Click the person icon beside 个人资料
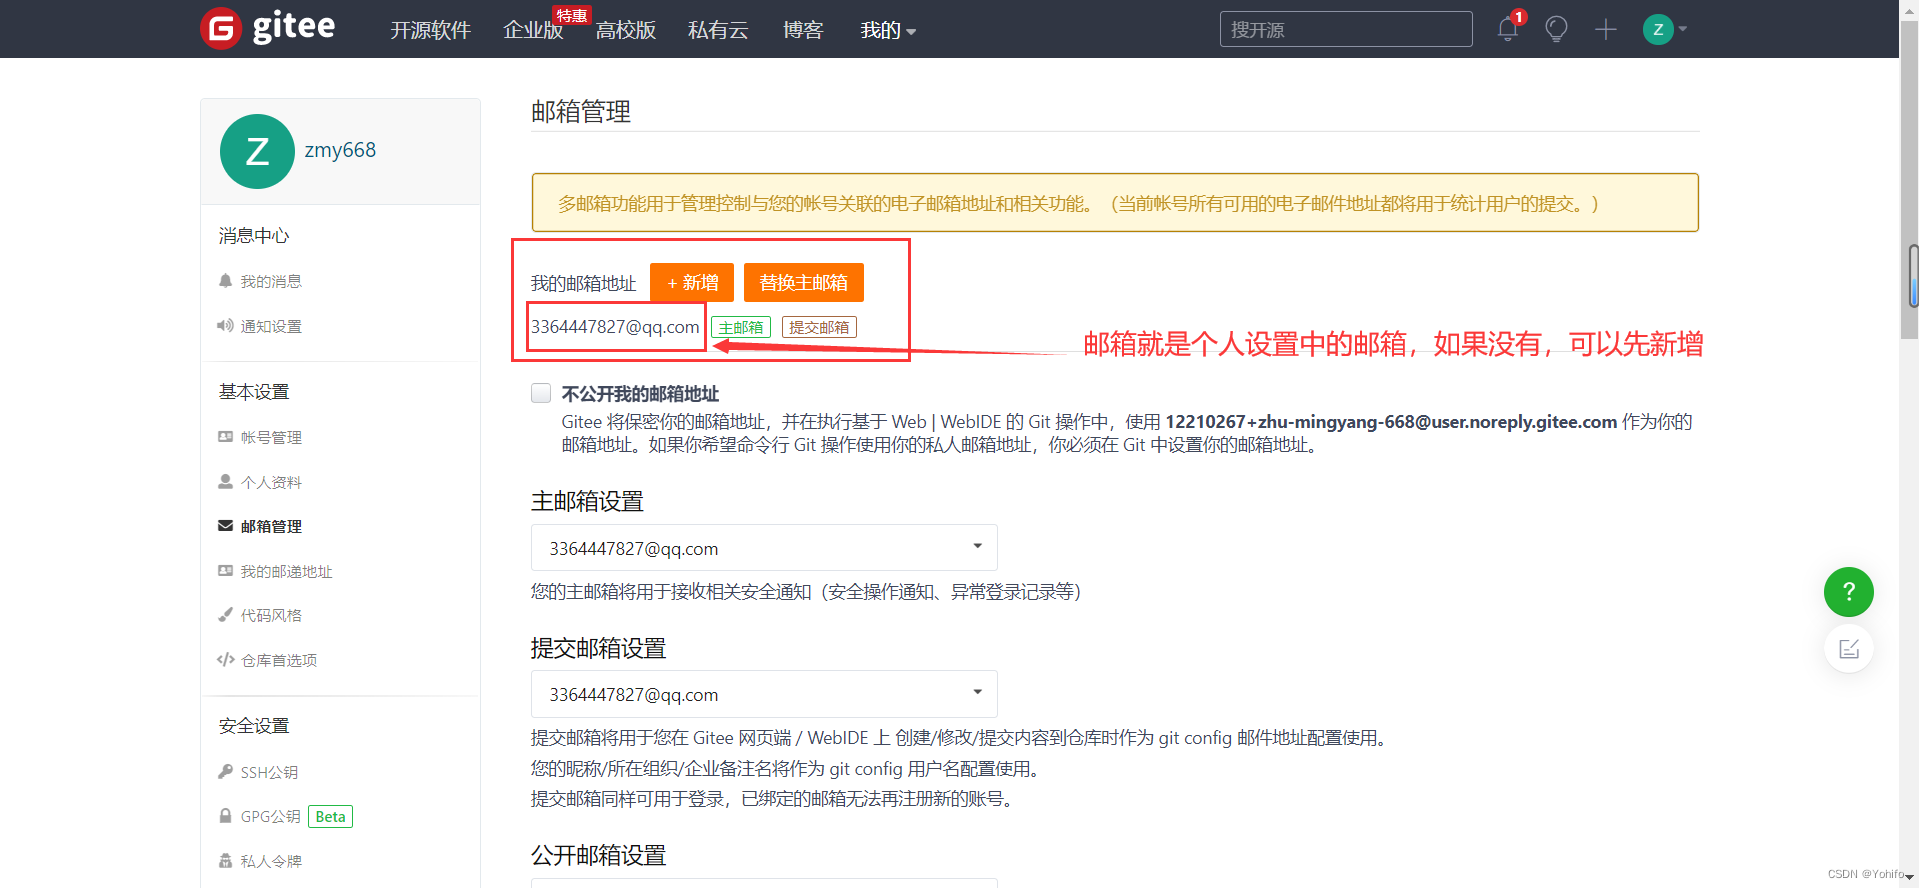1919x888 pixels. click(x=226, y=482)
